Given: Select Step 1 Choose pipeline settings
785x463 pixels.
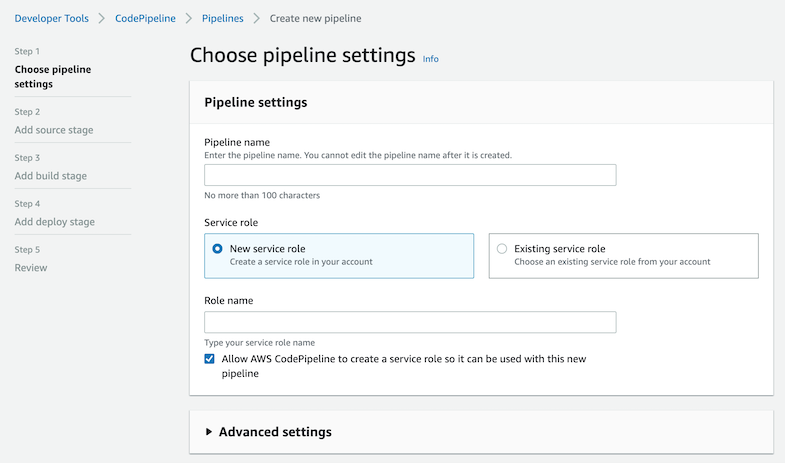Looking at the screenshot, I should (53, 77).
